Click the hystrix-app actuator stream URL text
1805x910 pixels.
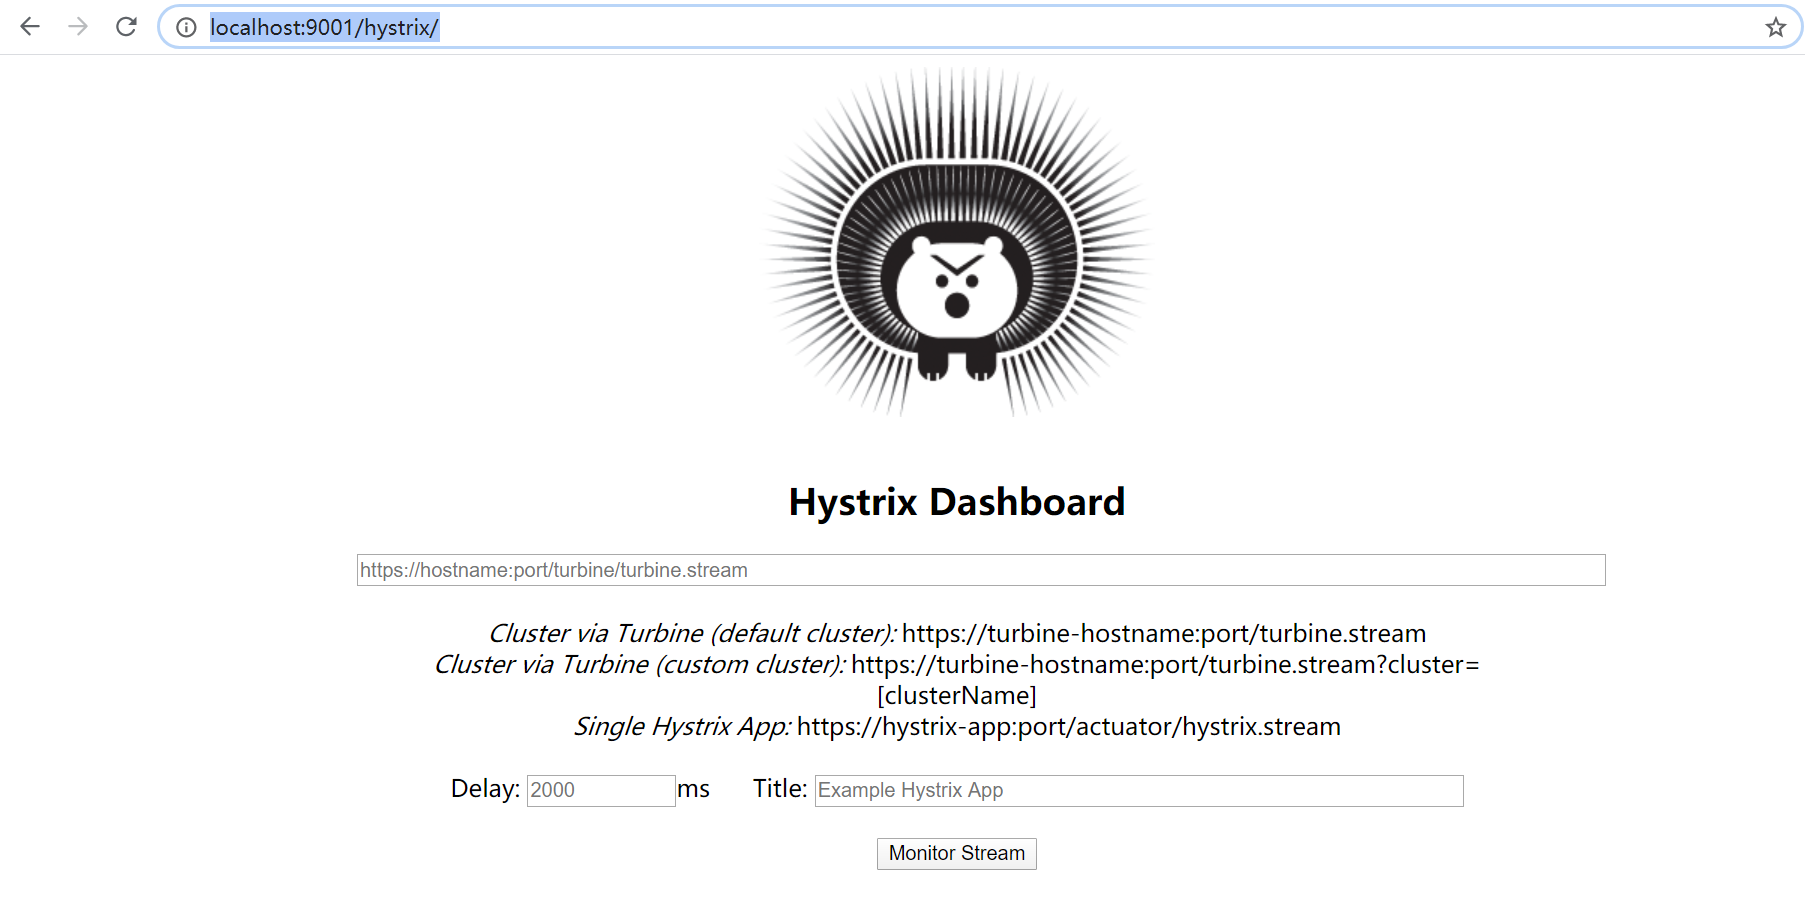pos(1069,727)
